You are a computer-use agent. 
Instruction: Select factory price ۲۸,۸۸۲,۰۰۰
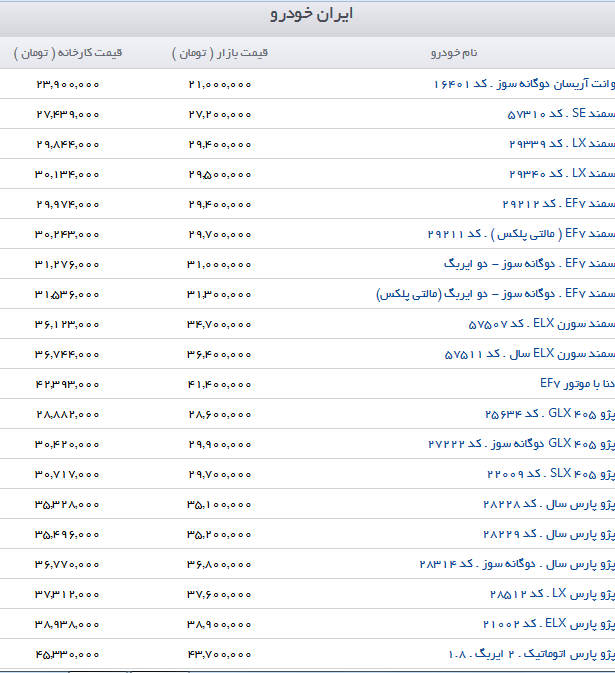(68, 415)
